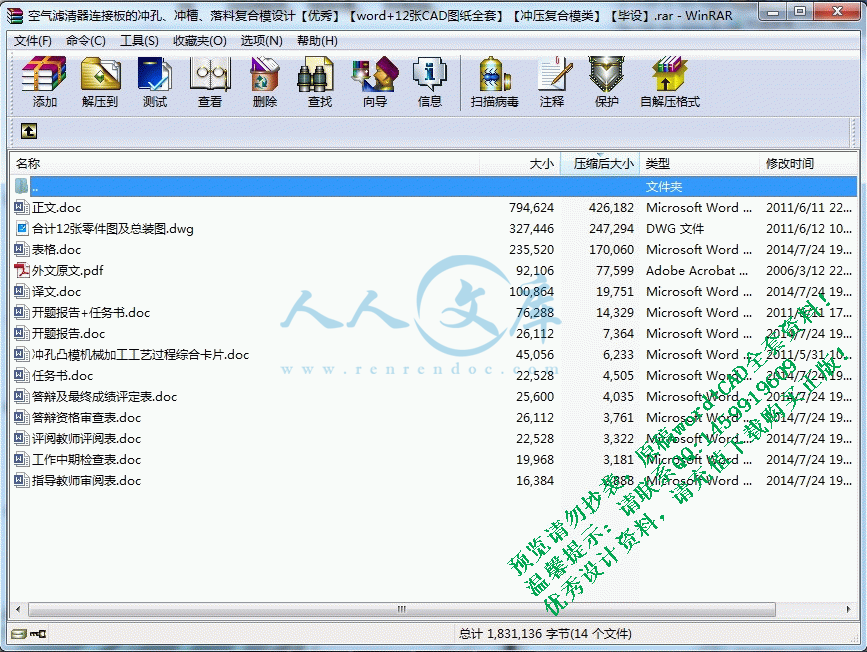This screenshot has height=652, width=867.
Task: Select file 评阅教师评阅表.doc
Action: 86,439
